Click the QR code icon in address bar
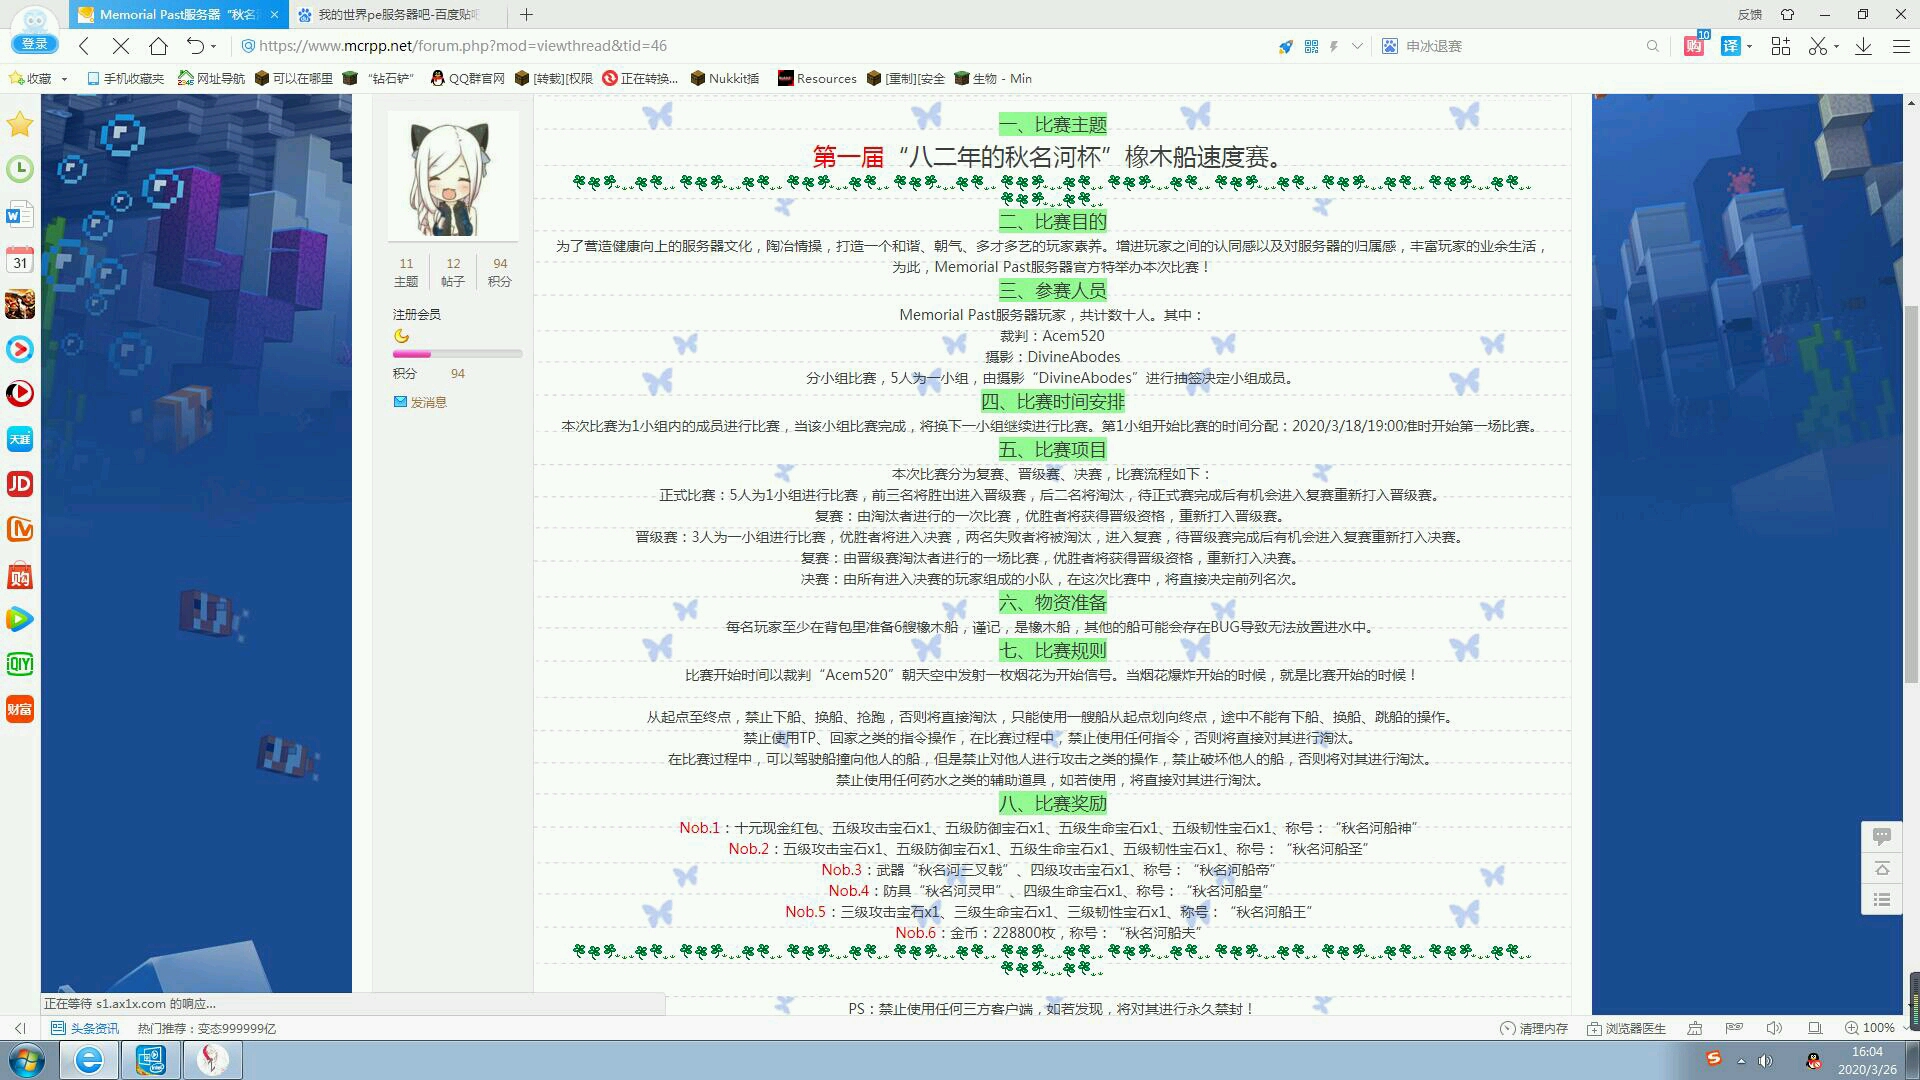1920x1080 pixels. pyautogui.click(x=1311, y=46)
